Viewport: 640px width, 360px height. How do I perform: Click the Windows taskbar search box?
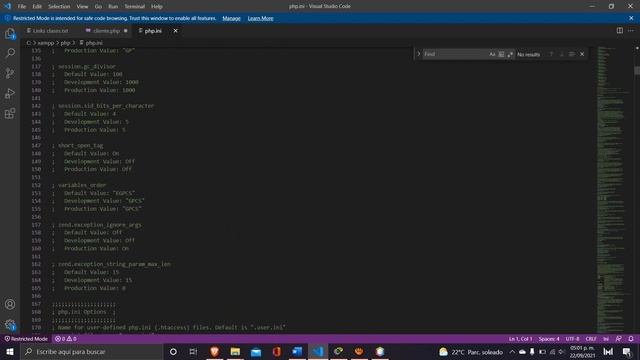tap(91, 351)
